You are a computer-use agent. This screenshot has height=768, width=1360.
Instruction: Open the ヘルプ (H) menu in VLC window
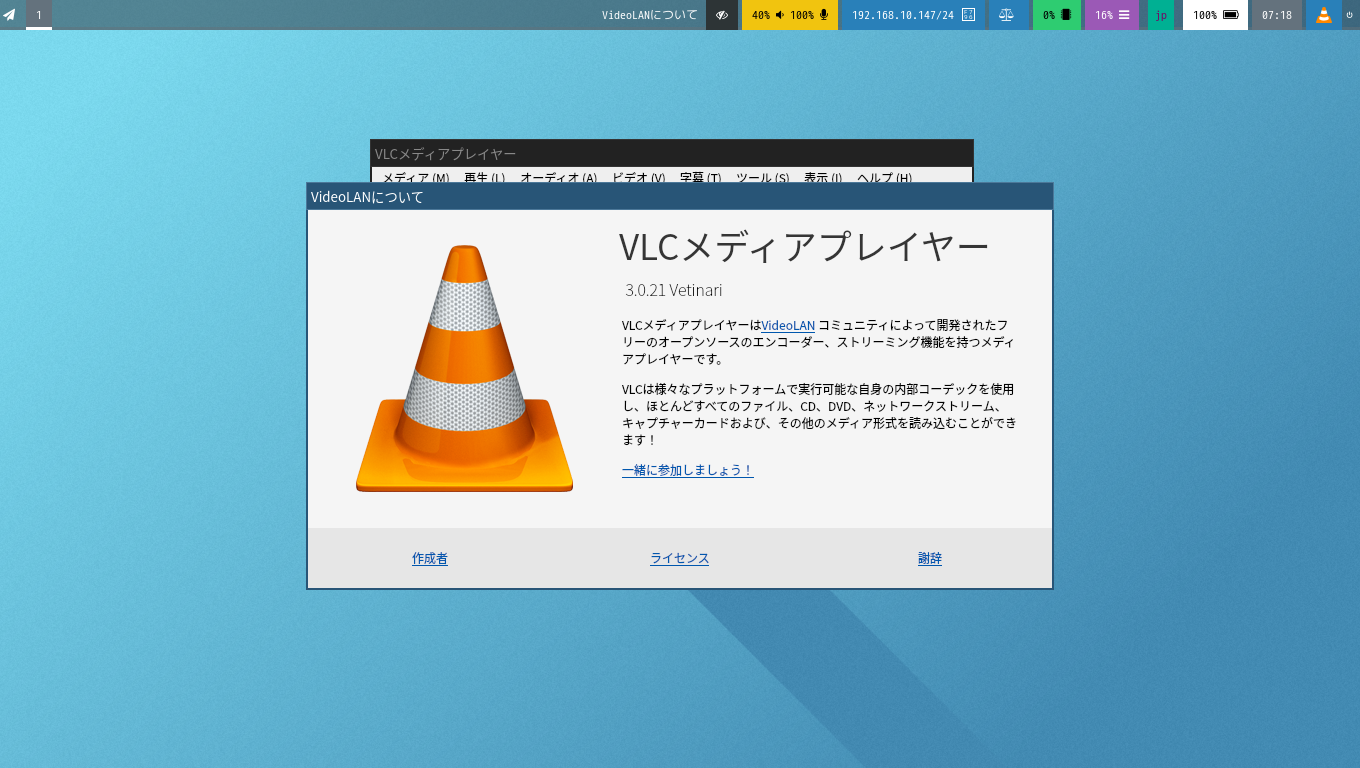(885, 177)
